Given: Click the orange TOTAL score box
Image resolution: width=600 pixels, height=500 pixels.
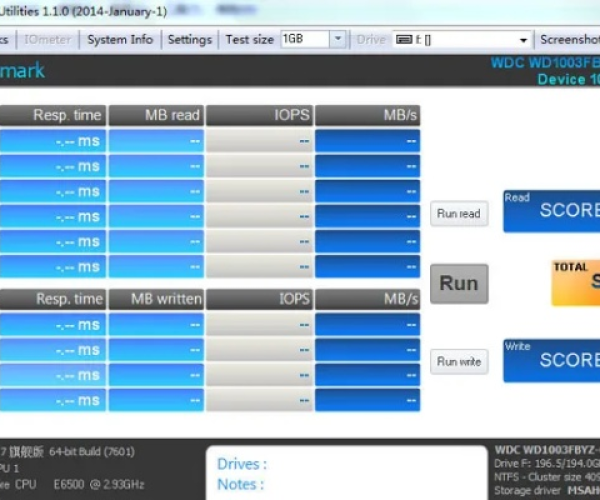Looking at the screenshot, I should 576,283.
